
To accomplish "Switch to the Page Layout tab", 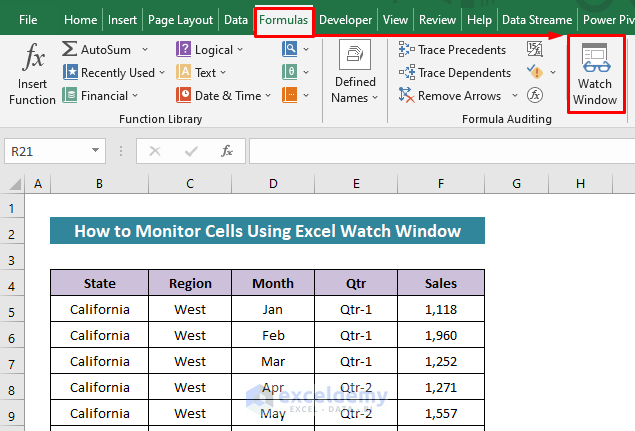I will click(x=180, y=19).
